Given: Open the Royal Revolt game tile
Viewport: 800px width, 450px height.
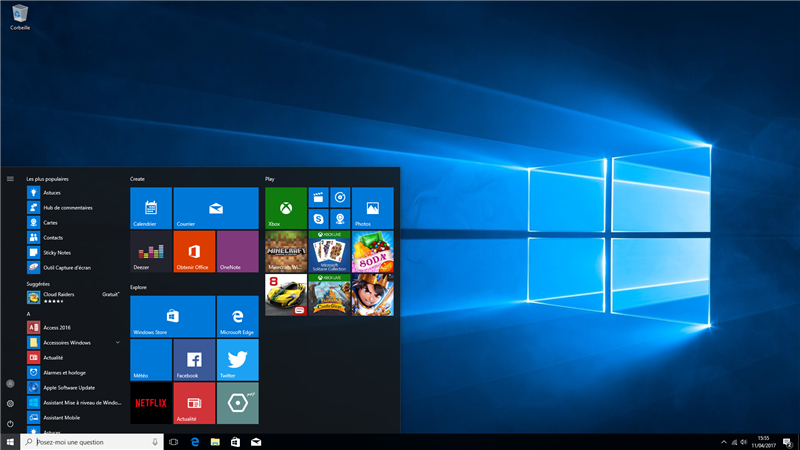Looking at the screenshot, I should (372, 295).
